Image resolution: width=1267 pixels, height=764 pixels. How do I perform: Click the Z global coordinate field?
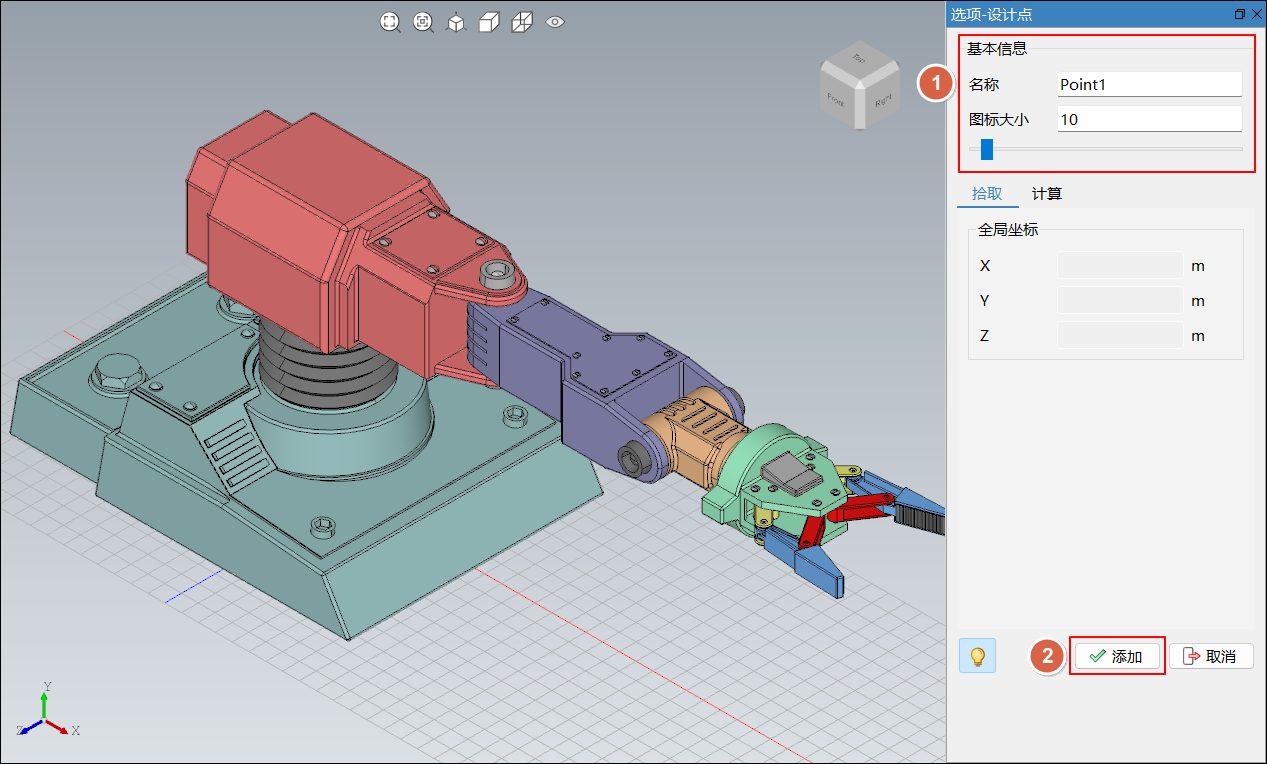click(x=1120, y=336)
